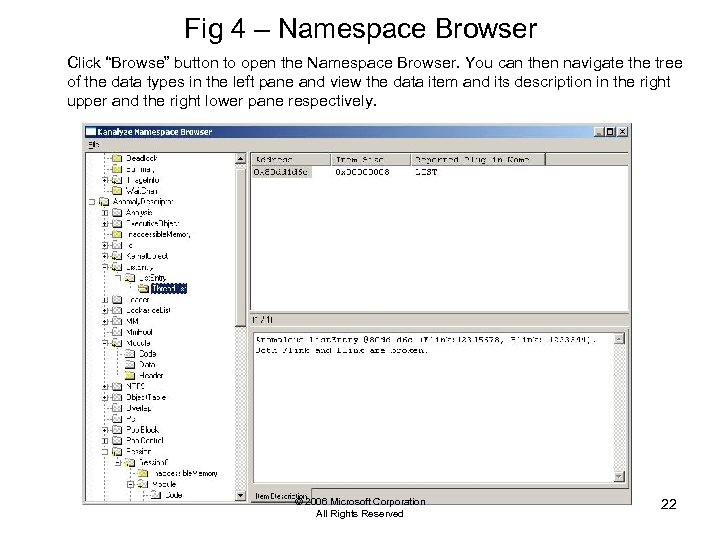This screenshot has width=720, height=540.
Task: Click inside the anomaly description text area
Action: (x=434, y=406)
